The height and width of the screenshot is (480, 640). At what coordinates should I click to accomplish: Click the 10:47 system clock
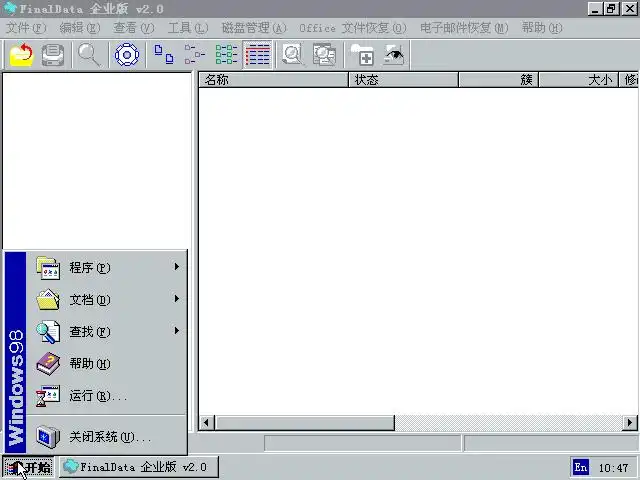[613, 468]
